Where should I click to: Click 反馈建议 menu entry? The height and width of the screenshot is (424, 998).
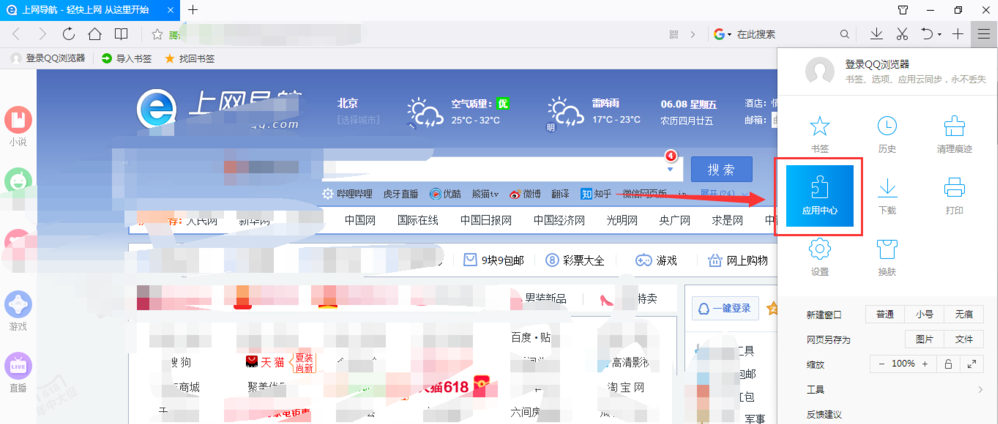(x=824, y=414)
